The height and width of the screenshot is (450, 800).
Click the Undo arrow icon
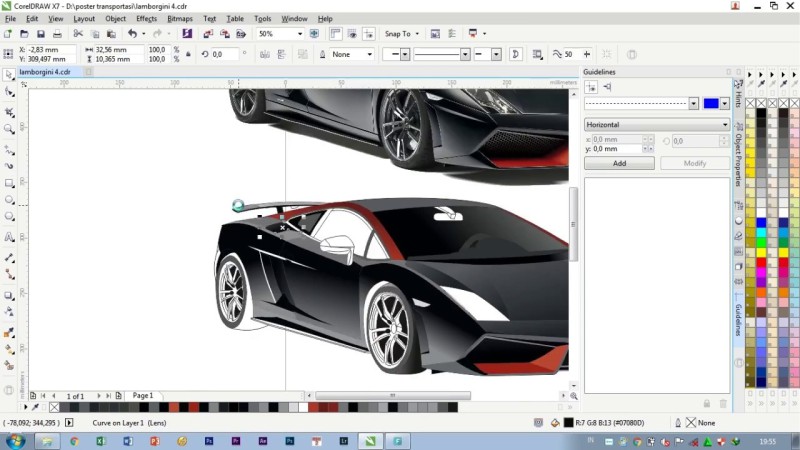point(132,34)
